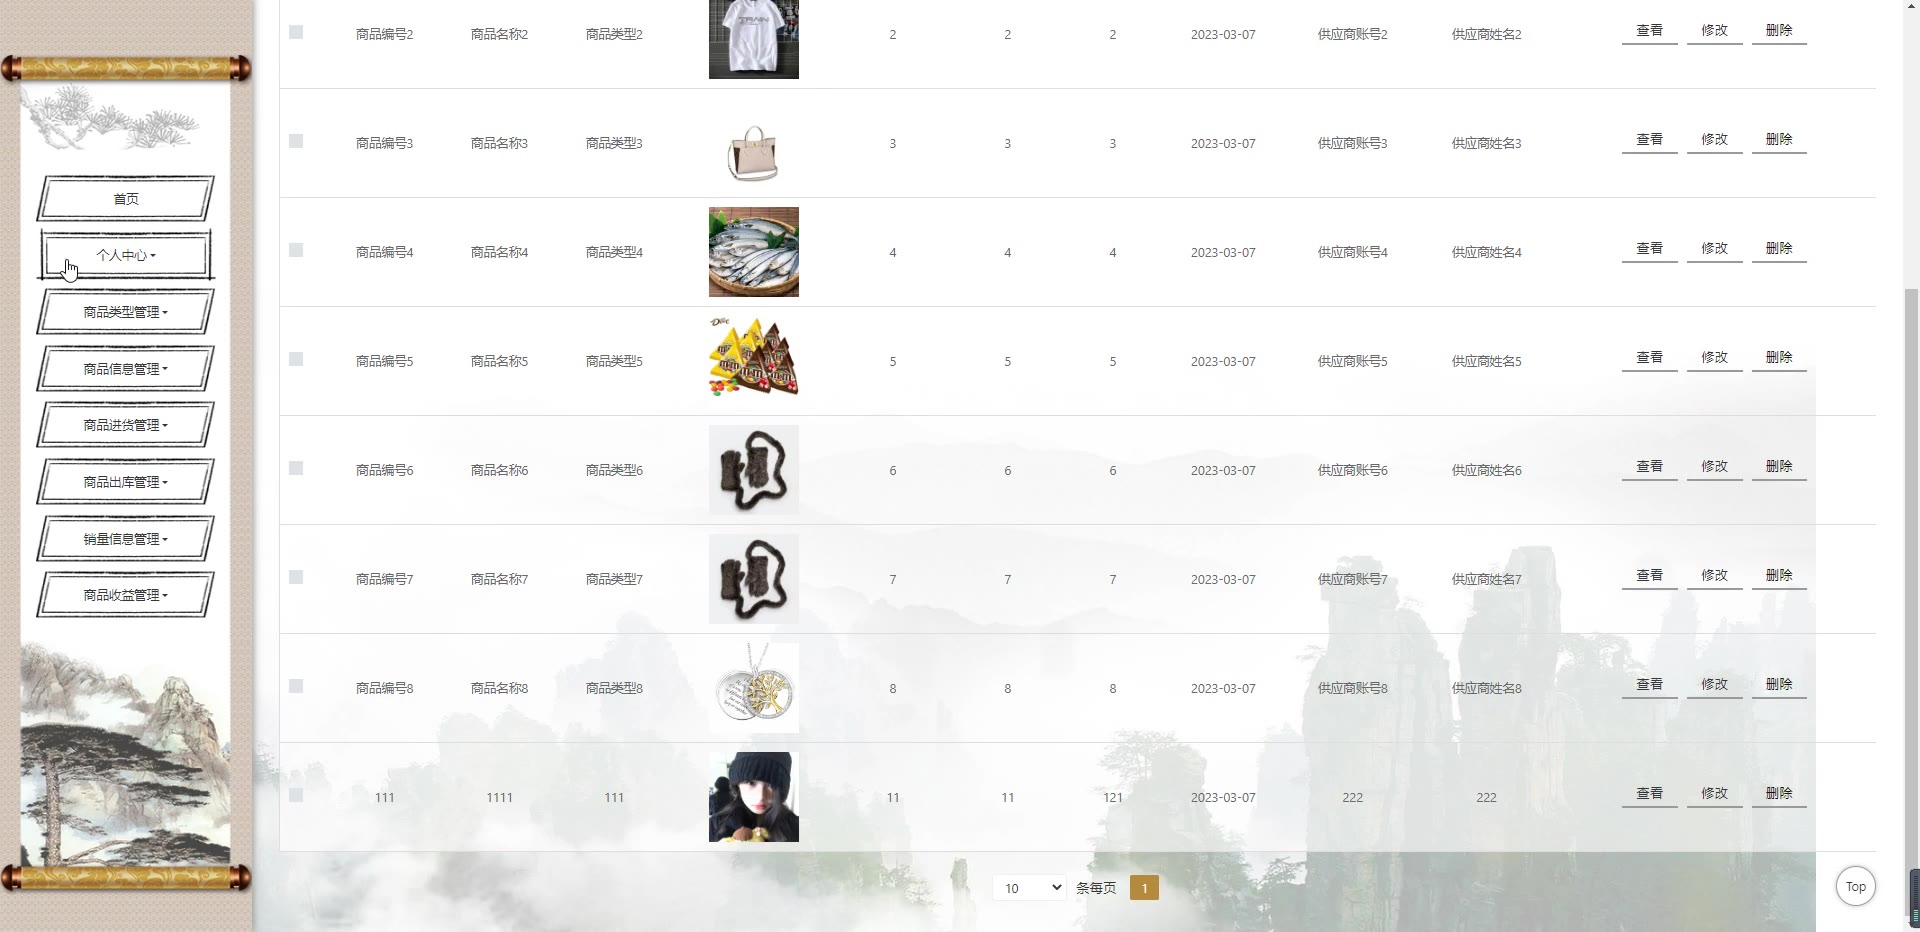Viewport: 1920px width, 932px height.
Task: Open the 个人中心 sidebar menu
Action: tap(126, 255)
